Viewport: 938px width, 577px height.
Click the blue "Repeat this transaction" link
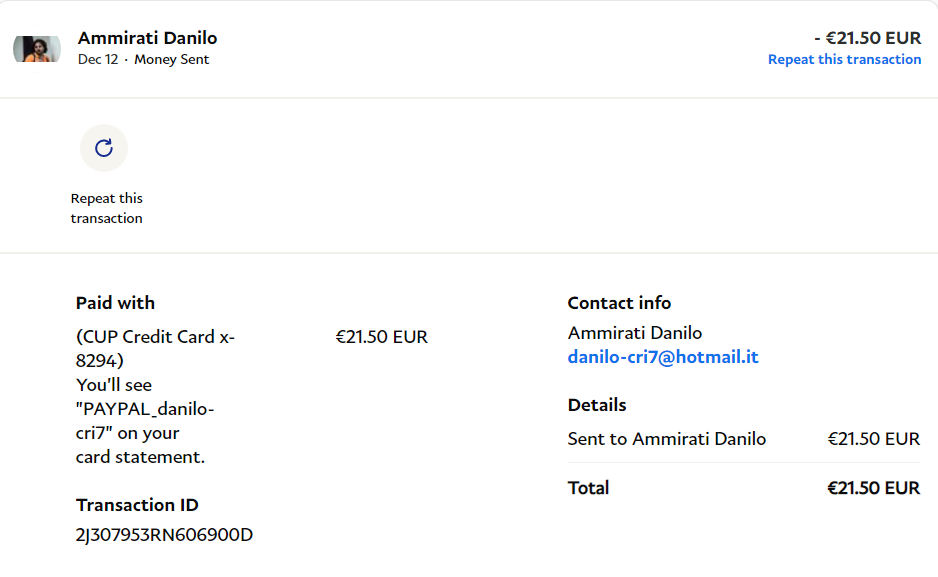[844, 59]
